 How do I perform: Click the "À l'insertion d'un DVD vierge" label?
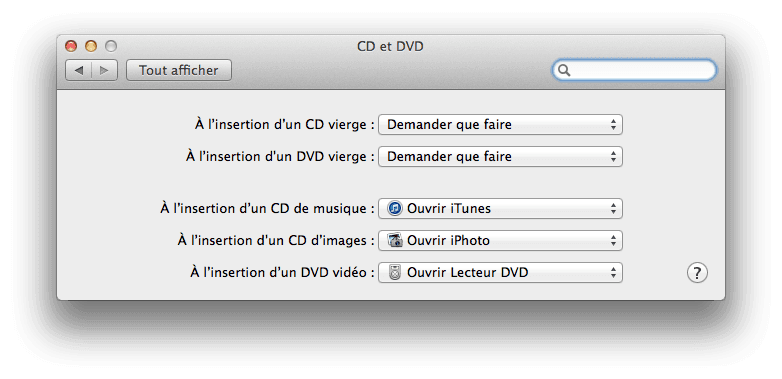coord(280,157)
